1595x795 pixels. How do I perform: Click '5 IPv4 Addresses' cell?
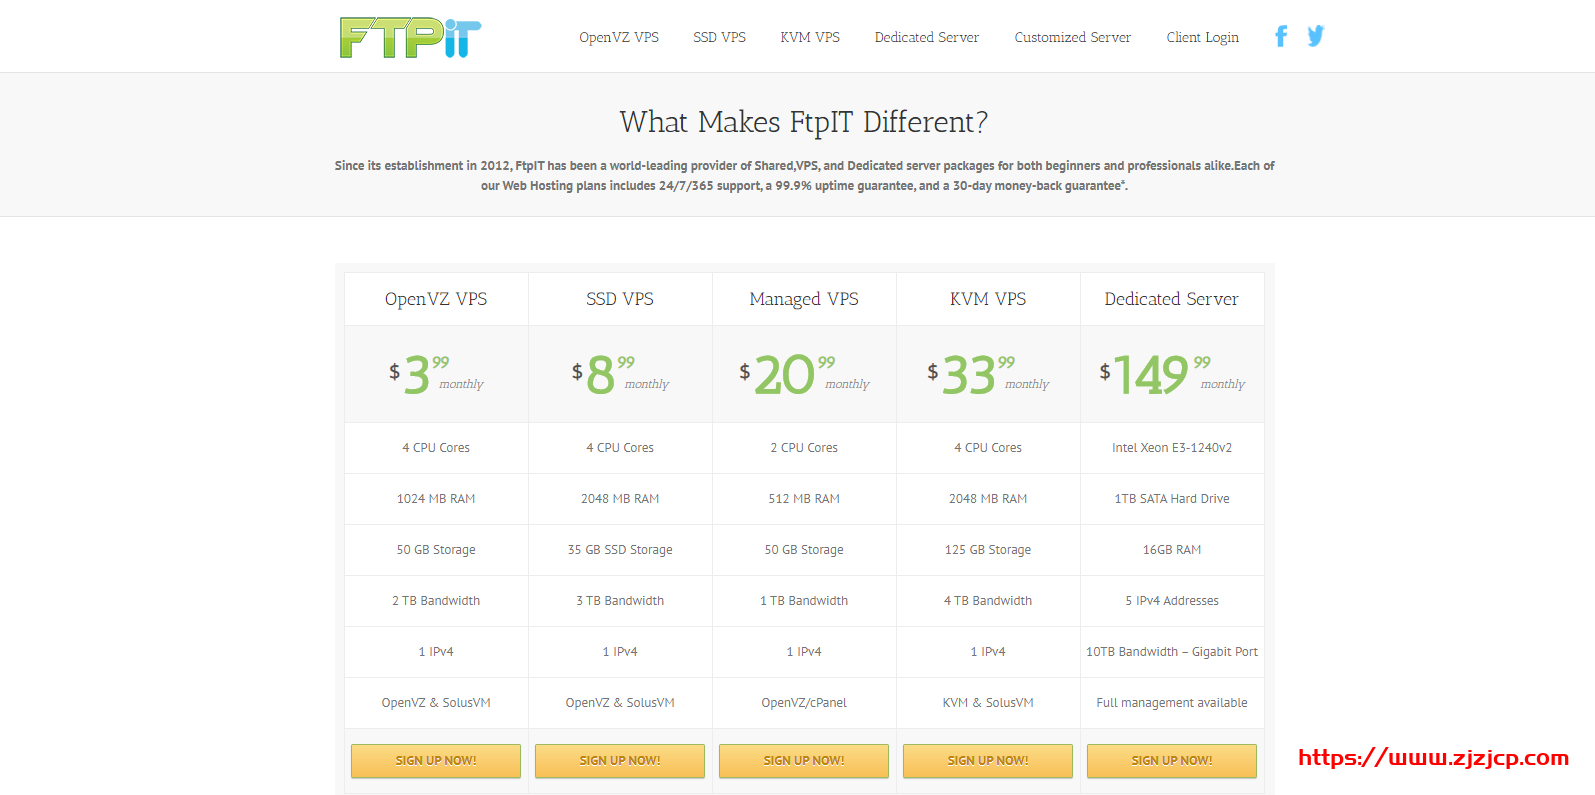1172,601
